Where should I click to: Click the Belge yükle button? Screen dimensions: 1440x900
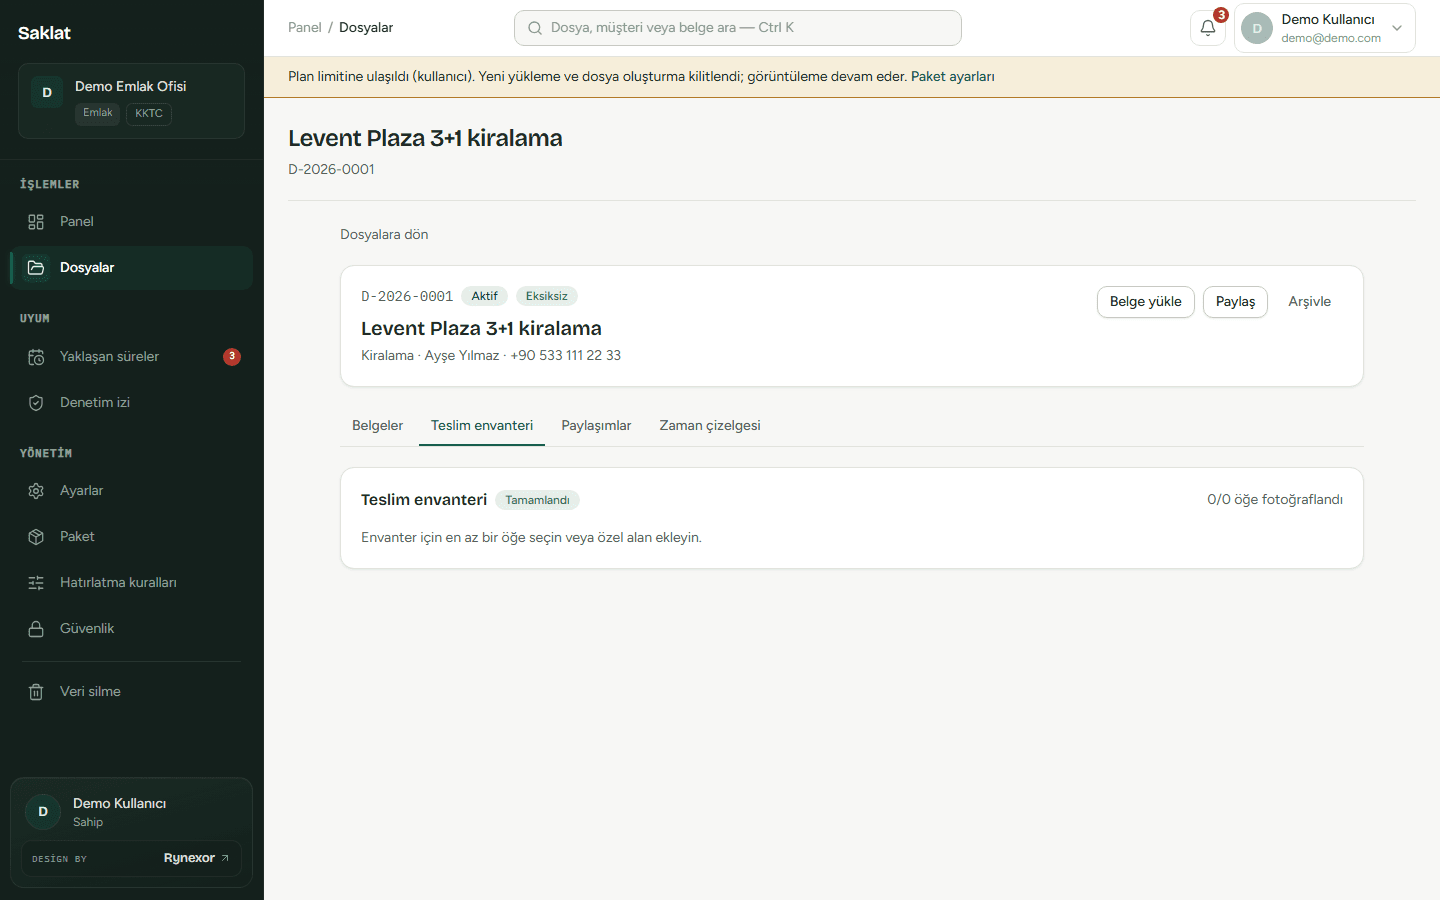1145,302
